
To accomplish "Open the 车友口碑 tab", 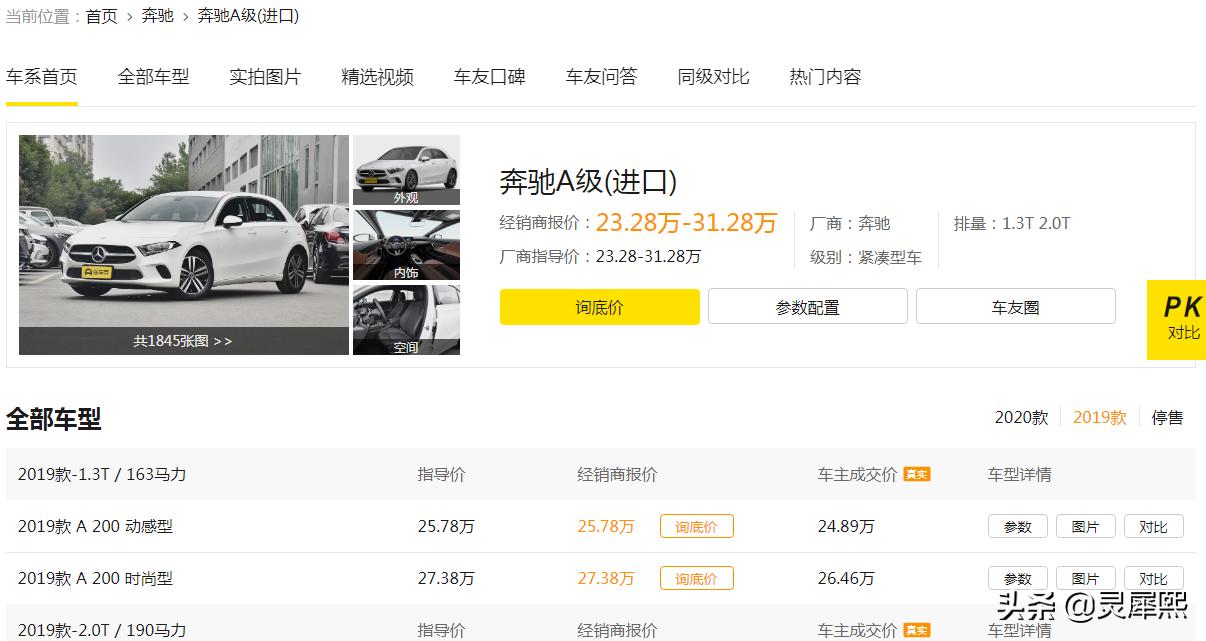I will (489, 77).
